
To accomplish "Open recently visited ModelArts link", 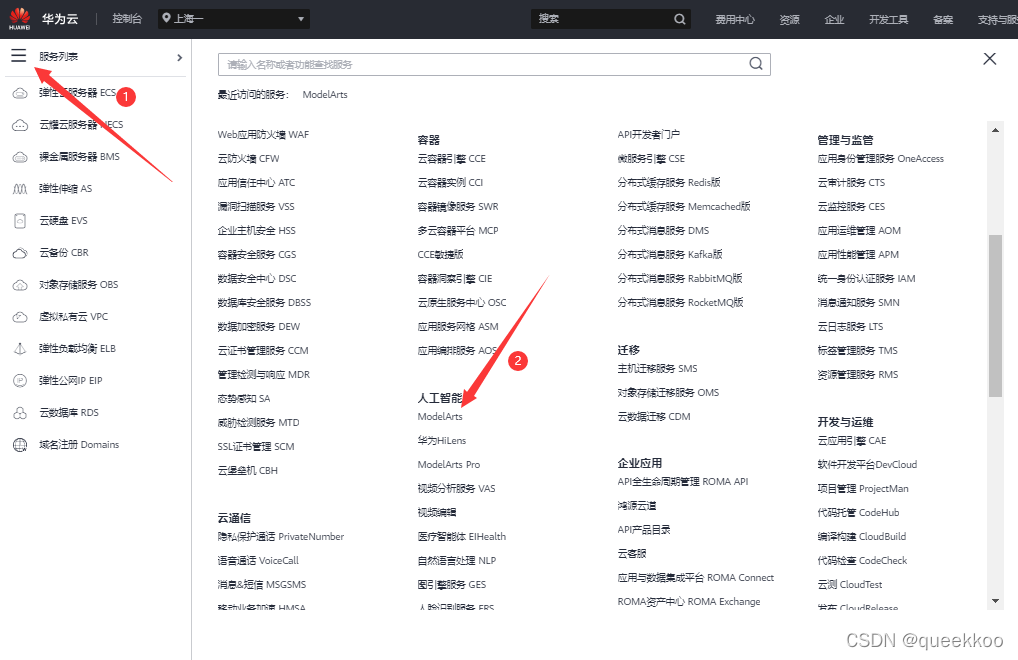I will (325, 95).
